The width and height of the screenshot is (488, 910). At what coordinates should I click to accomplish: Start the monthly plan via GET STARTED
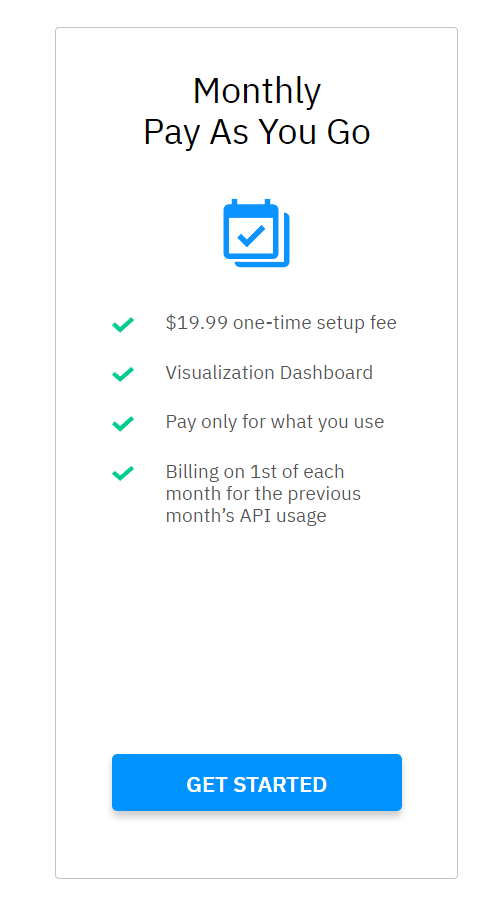(x=256, y=782)
